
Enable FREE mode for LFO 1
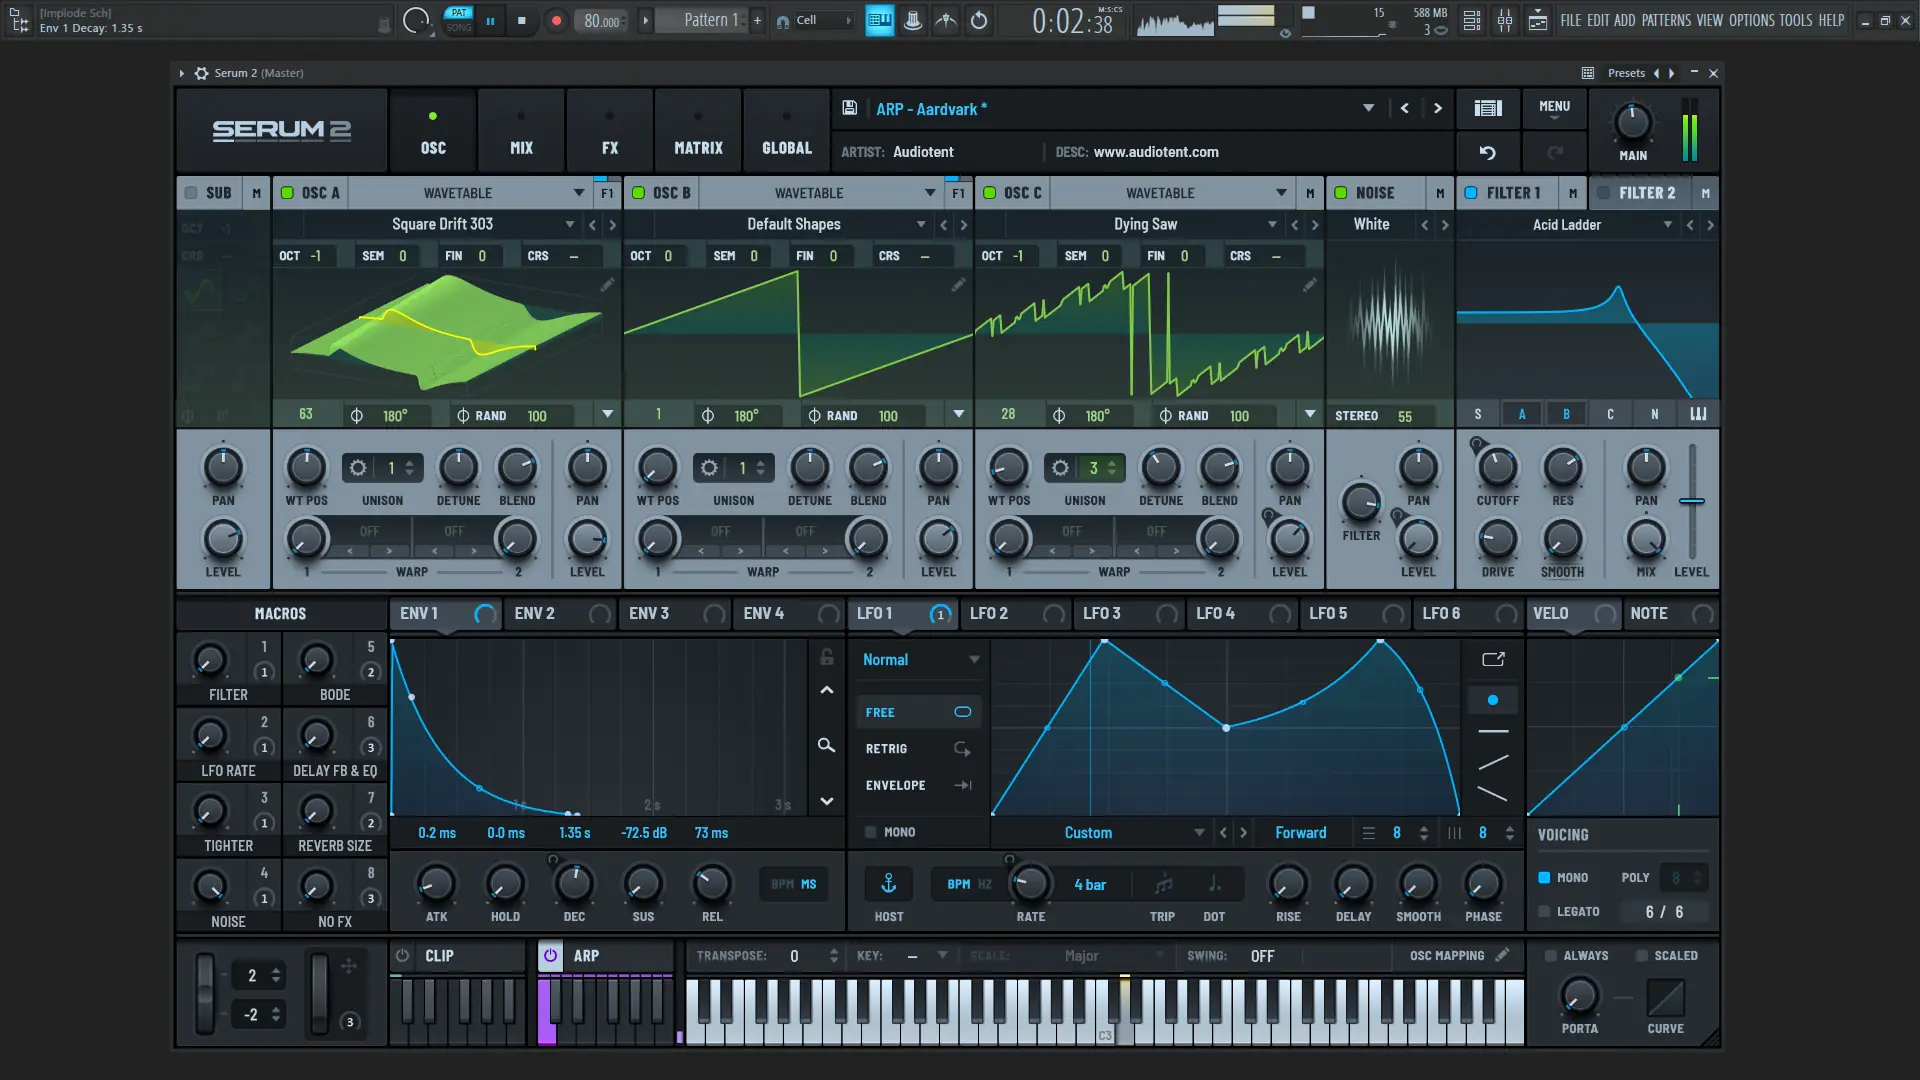coord(918,712)
